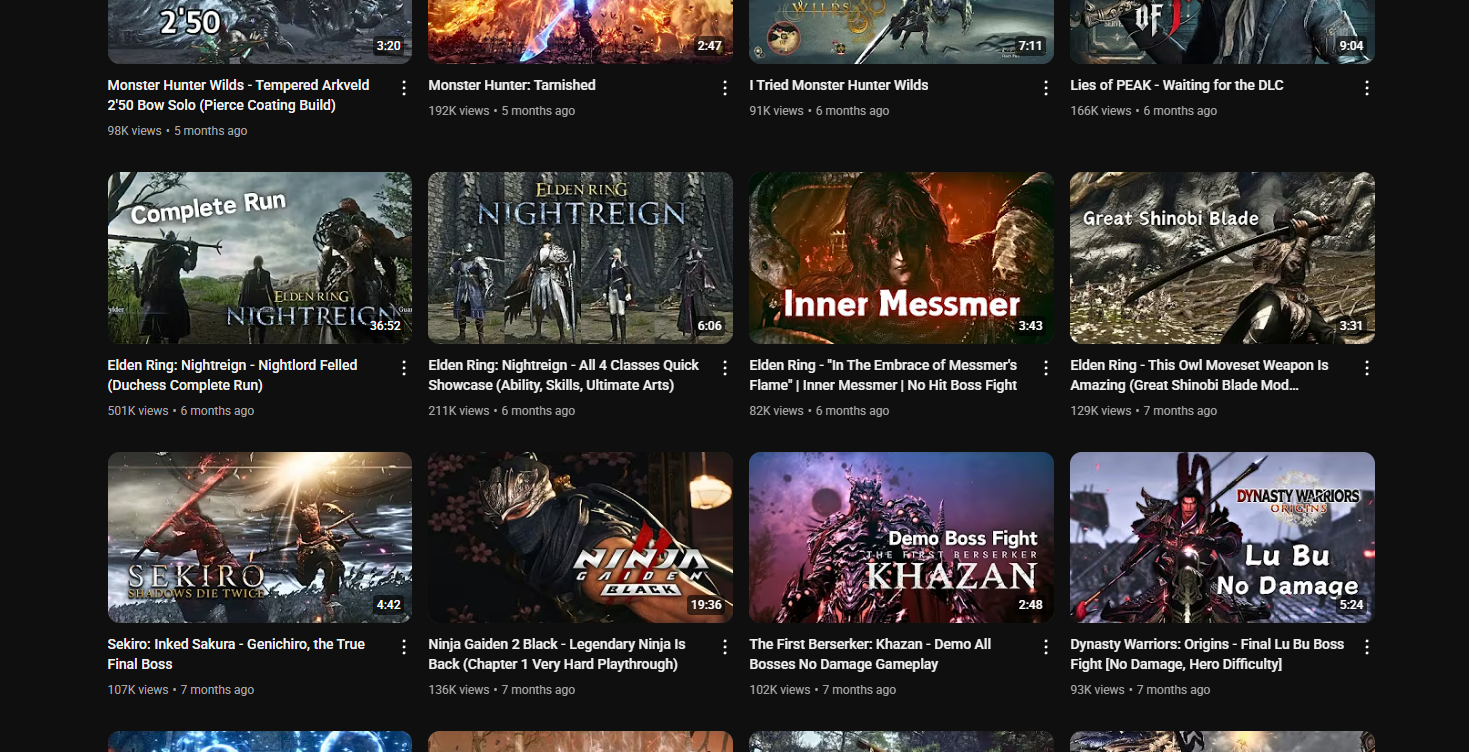The height and width of the screenshot is (752, 1469).
Task: Click '93K views • 7 months ago' text
Action: pyautogui.click(x=1140, y=690)
